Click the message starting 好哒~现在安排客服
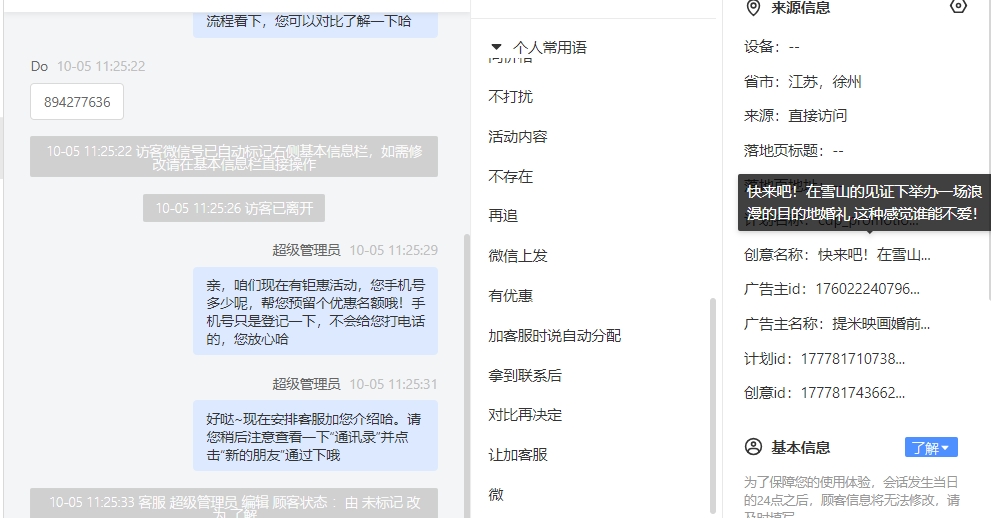The image size is (991, 518). point(315,436)
